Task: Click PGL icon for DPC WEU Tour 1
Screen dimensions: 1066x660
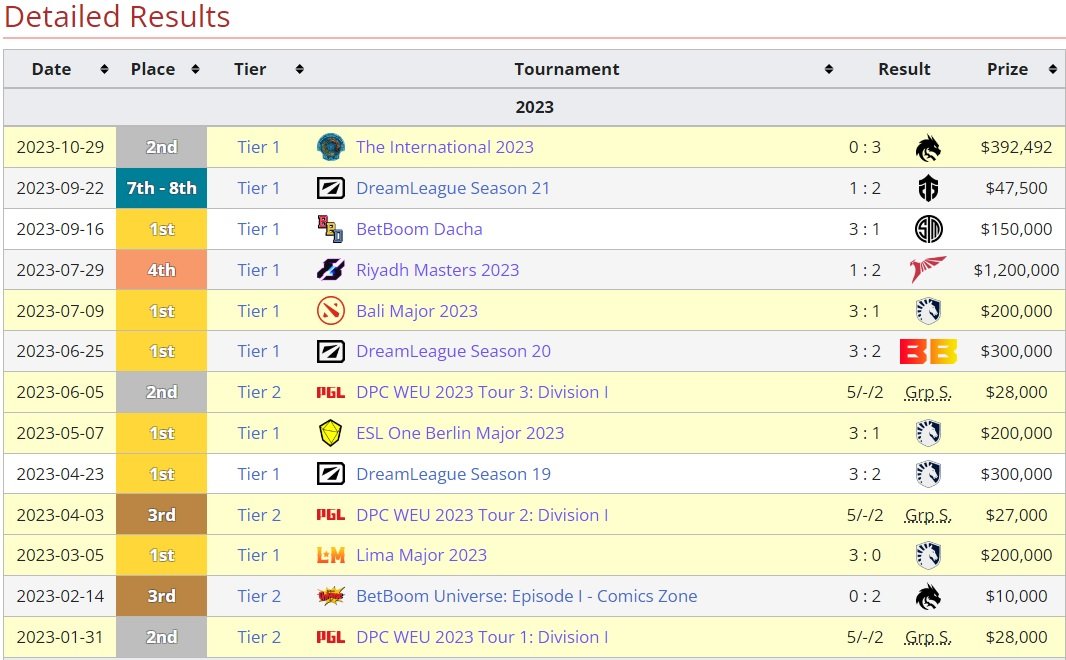Action: coord(331,637)
